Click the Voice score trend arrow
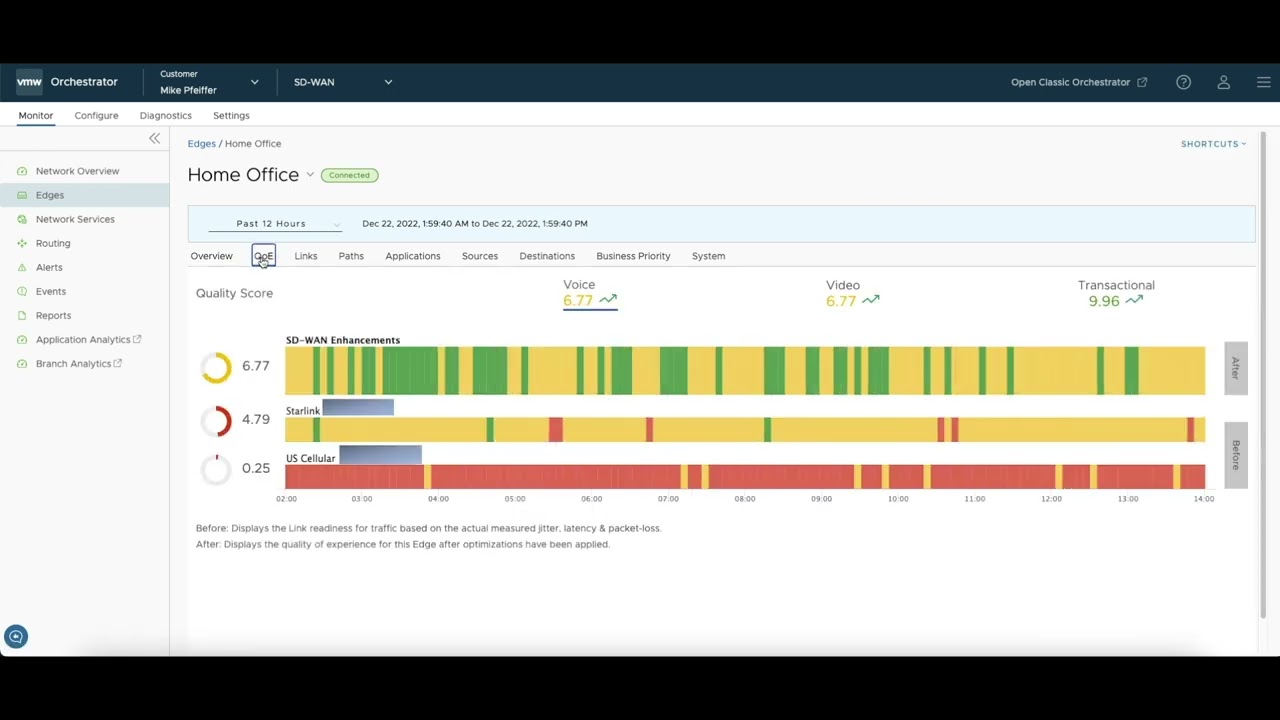This screenshot has width=1280, height=720. (608, 299)
